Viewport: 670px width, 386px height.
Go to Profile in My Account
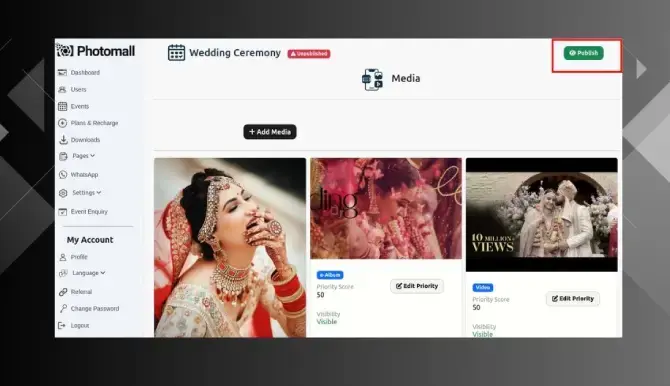(x=79, y=257)
